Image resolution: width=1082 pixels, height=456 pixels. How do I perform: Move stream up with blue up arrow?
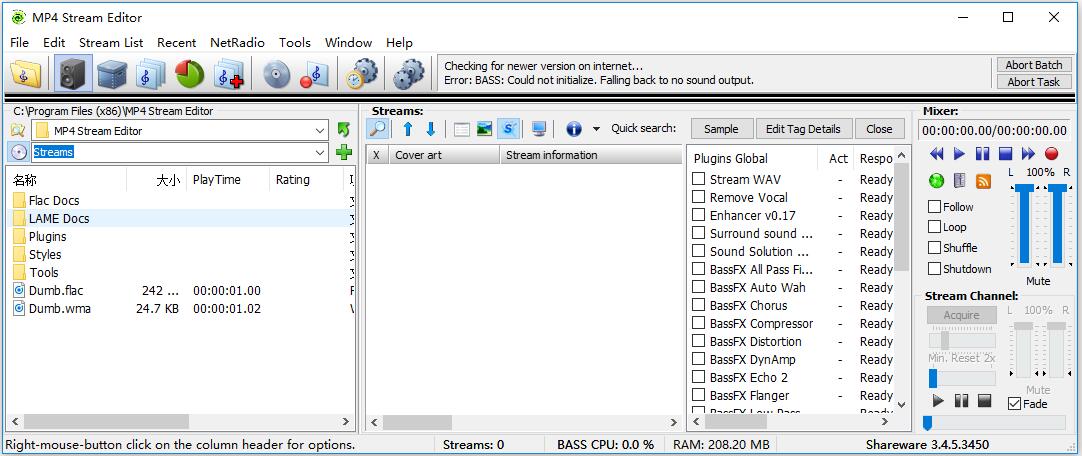408,129
